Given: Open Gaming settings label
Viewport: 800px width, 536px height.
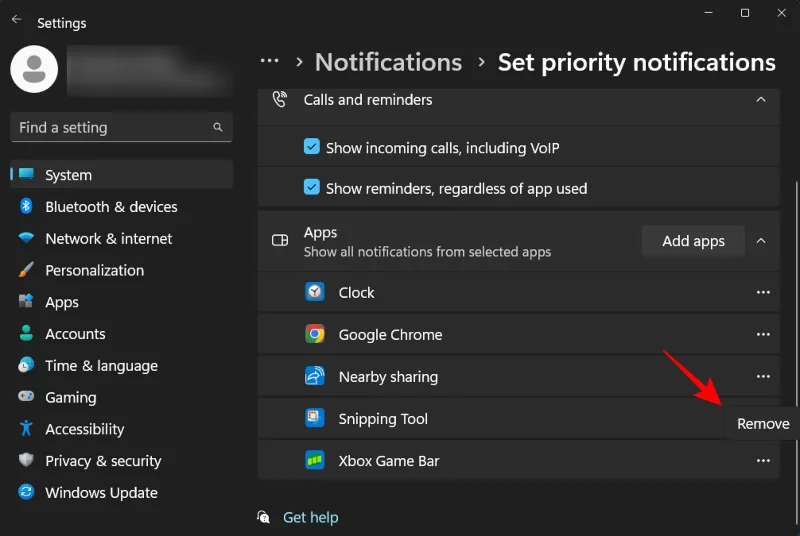Looking at the screenshot, I should (70, 397).
